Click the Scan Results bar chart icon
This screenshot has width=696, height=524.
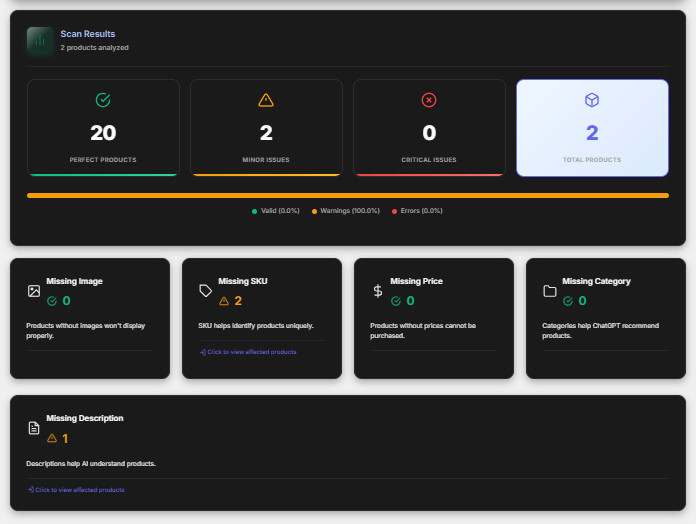pos(40,40)
